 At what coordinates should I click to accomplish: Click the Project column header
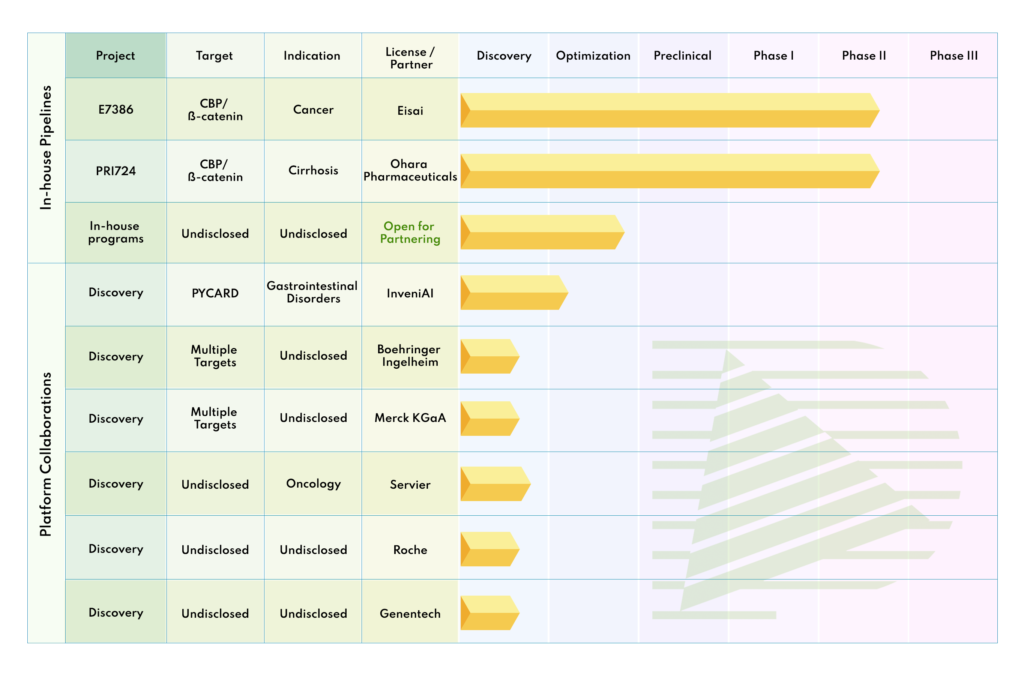[115, 56]
